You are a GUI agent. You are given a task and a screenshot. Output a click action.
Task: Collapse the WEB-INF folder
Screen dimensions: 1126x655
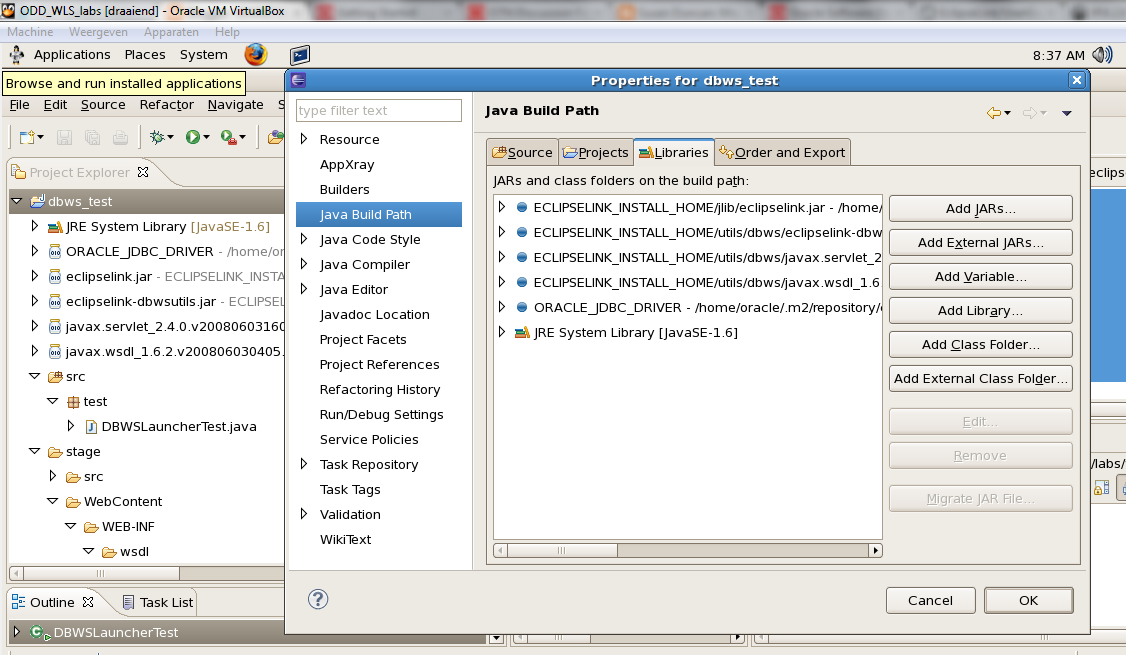[x=70, y=526]
